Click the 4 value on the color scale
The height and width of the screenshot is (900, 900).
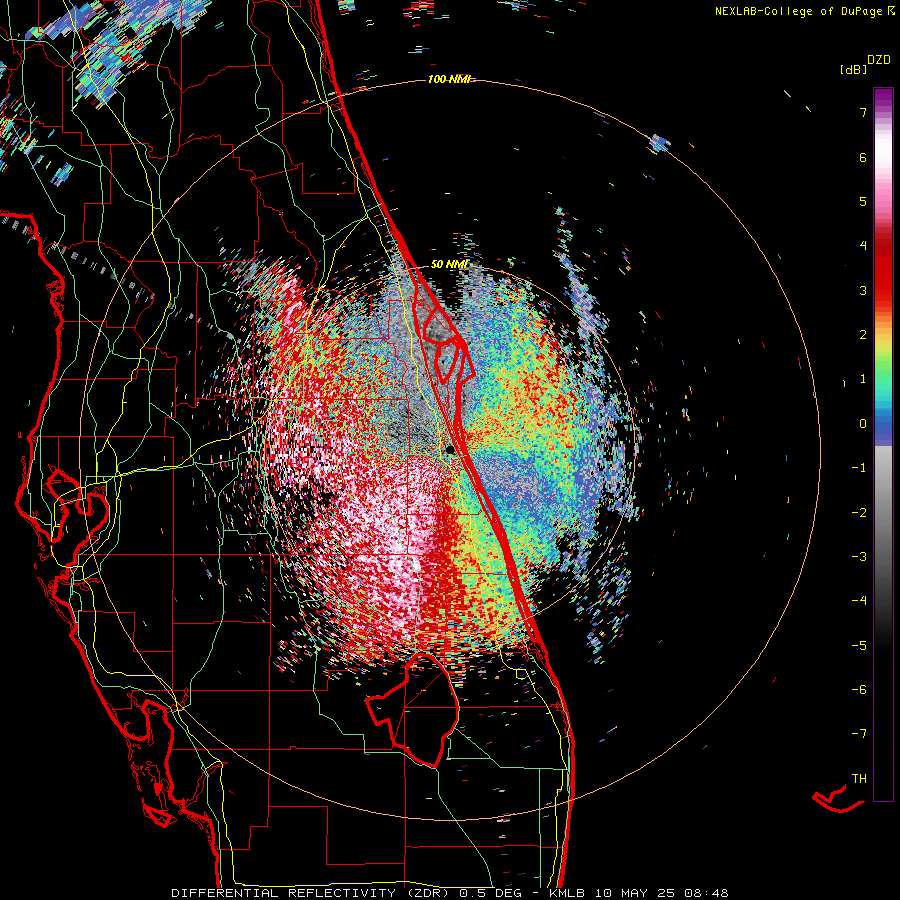(x=863, y=245)
